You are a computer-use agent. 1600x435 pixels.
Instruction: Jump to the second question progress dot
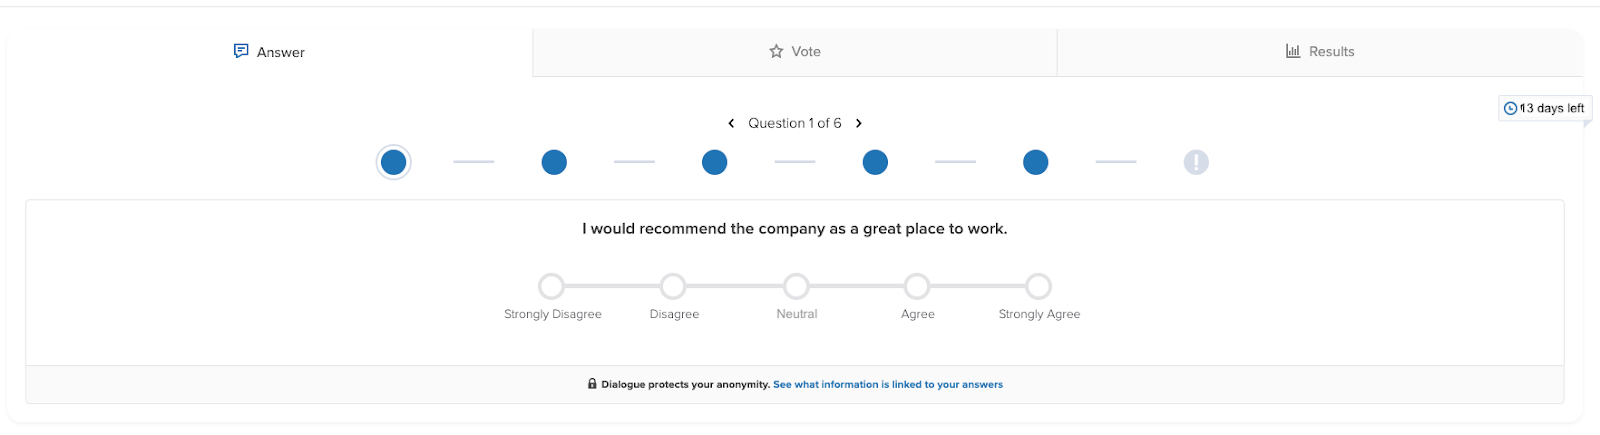pyautogui.click(x=554, y=162)
